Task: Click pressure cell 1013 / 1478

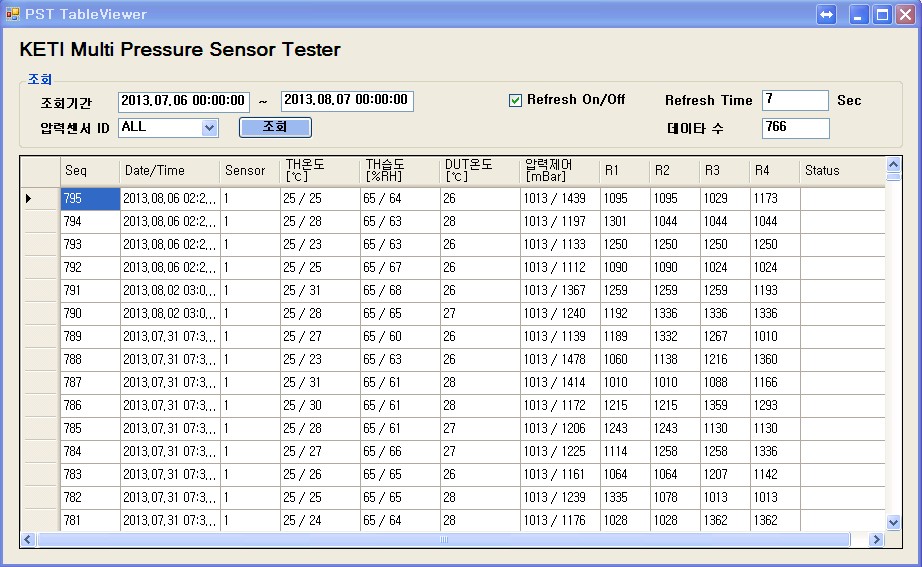Action: (x=560, y=359)
